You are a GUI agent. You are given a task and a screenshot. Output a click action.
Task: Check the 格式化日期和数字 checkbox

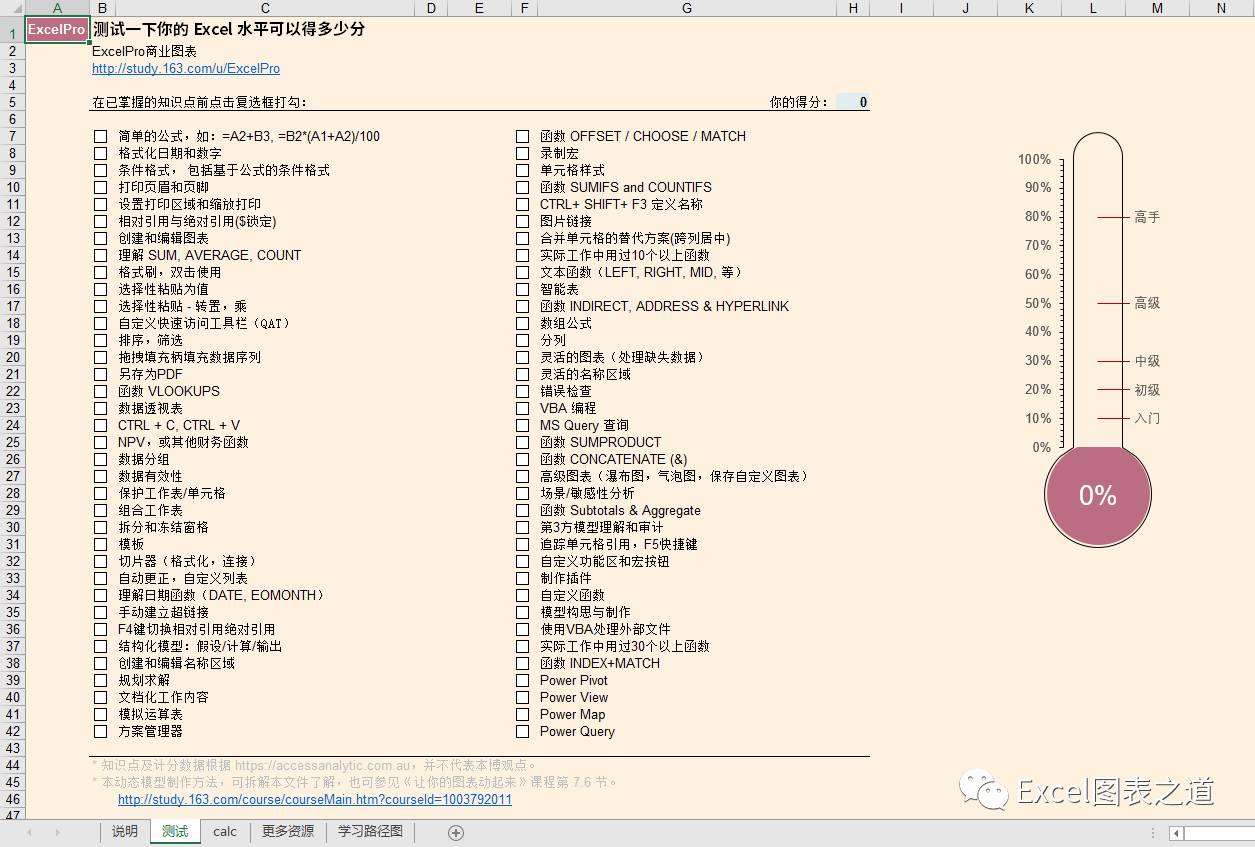click(x=100, y=153)
